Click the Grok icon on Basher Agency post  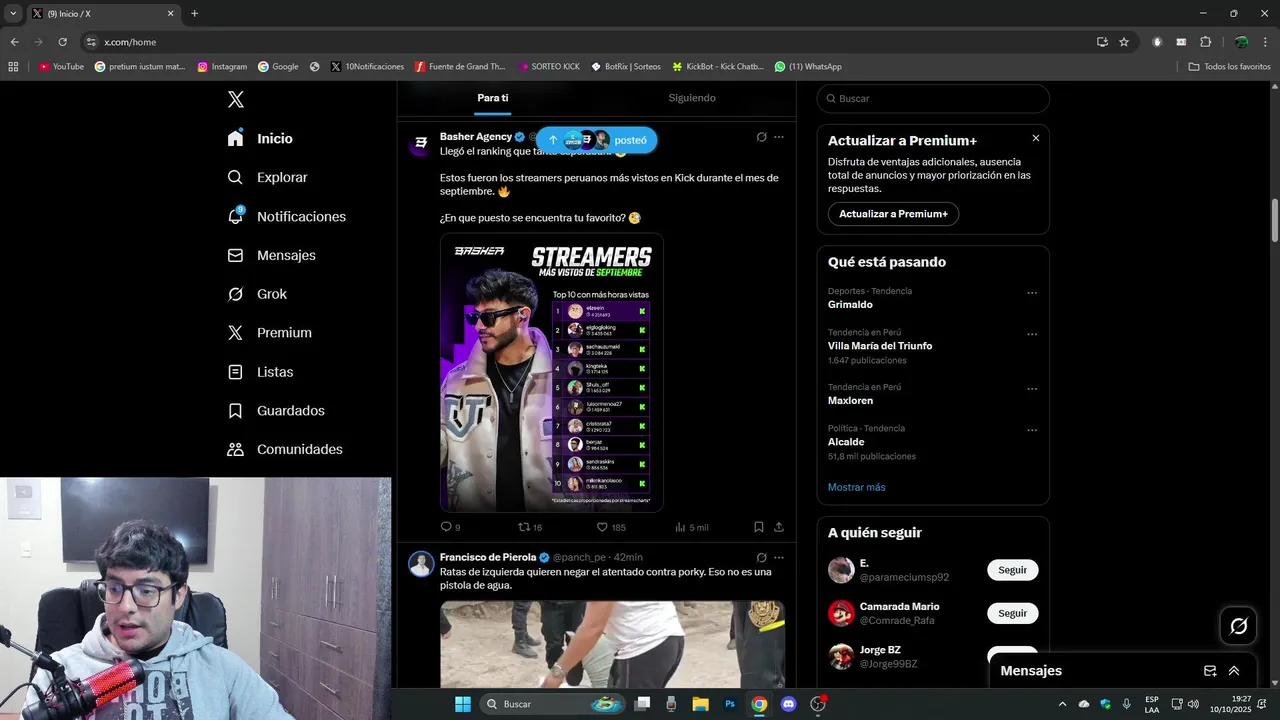(761, 137)
